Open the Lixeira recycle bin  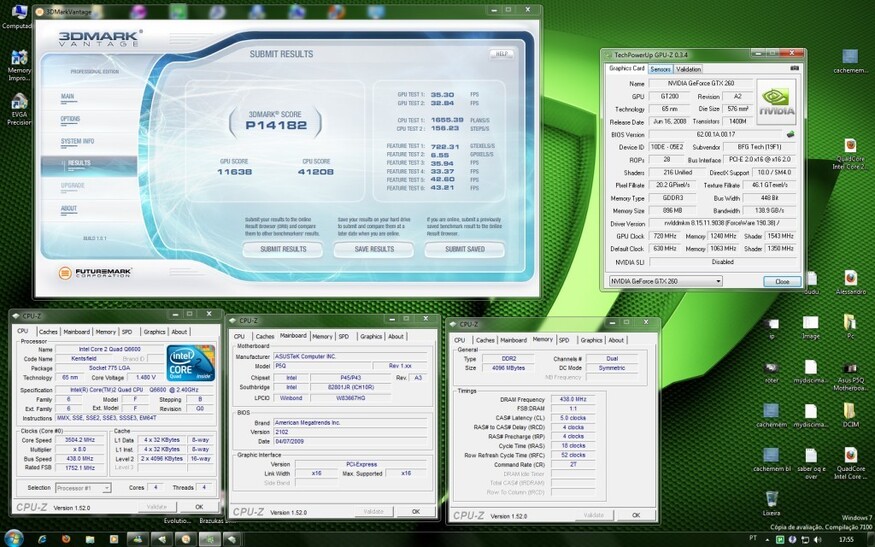point(772,502)
